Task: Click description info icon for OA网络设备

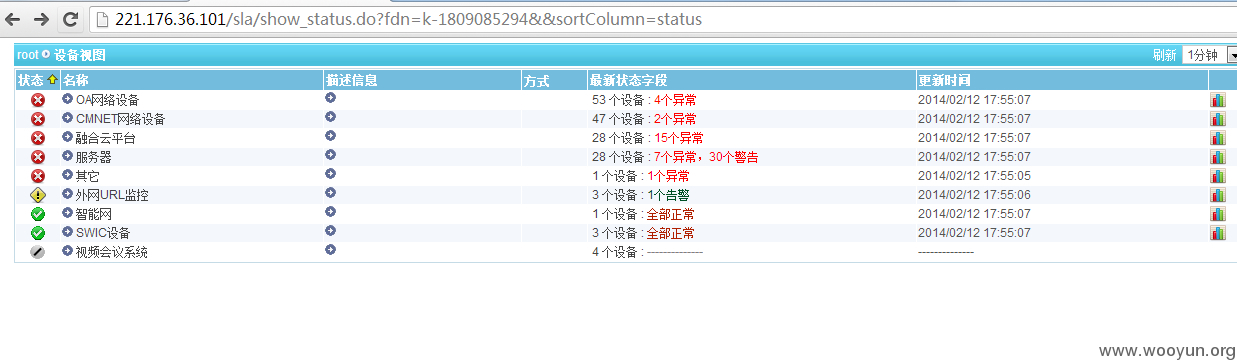Action: point(330,98)
